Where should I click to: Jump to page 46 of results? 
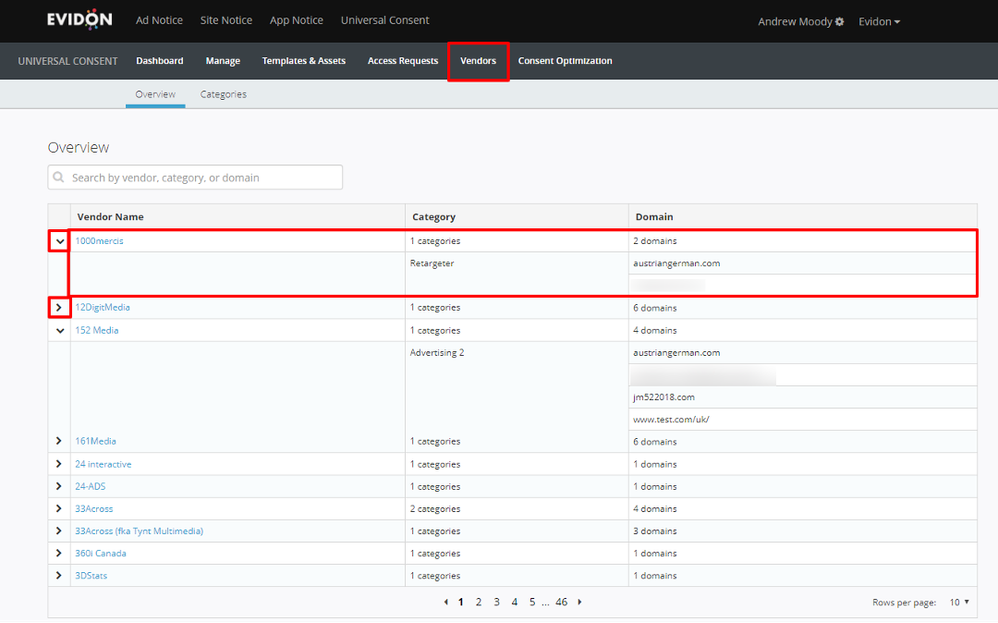coord(561,602)
